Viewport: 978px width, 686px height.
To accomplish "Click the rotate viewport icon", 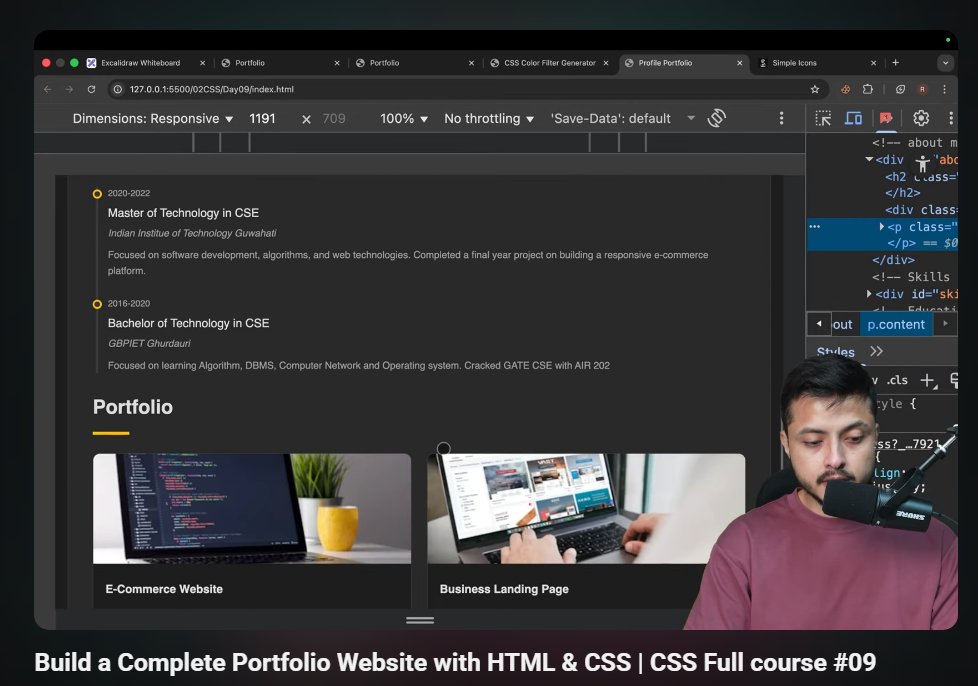I will pyautogui.click(x=717, y=118).
